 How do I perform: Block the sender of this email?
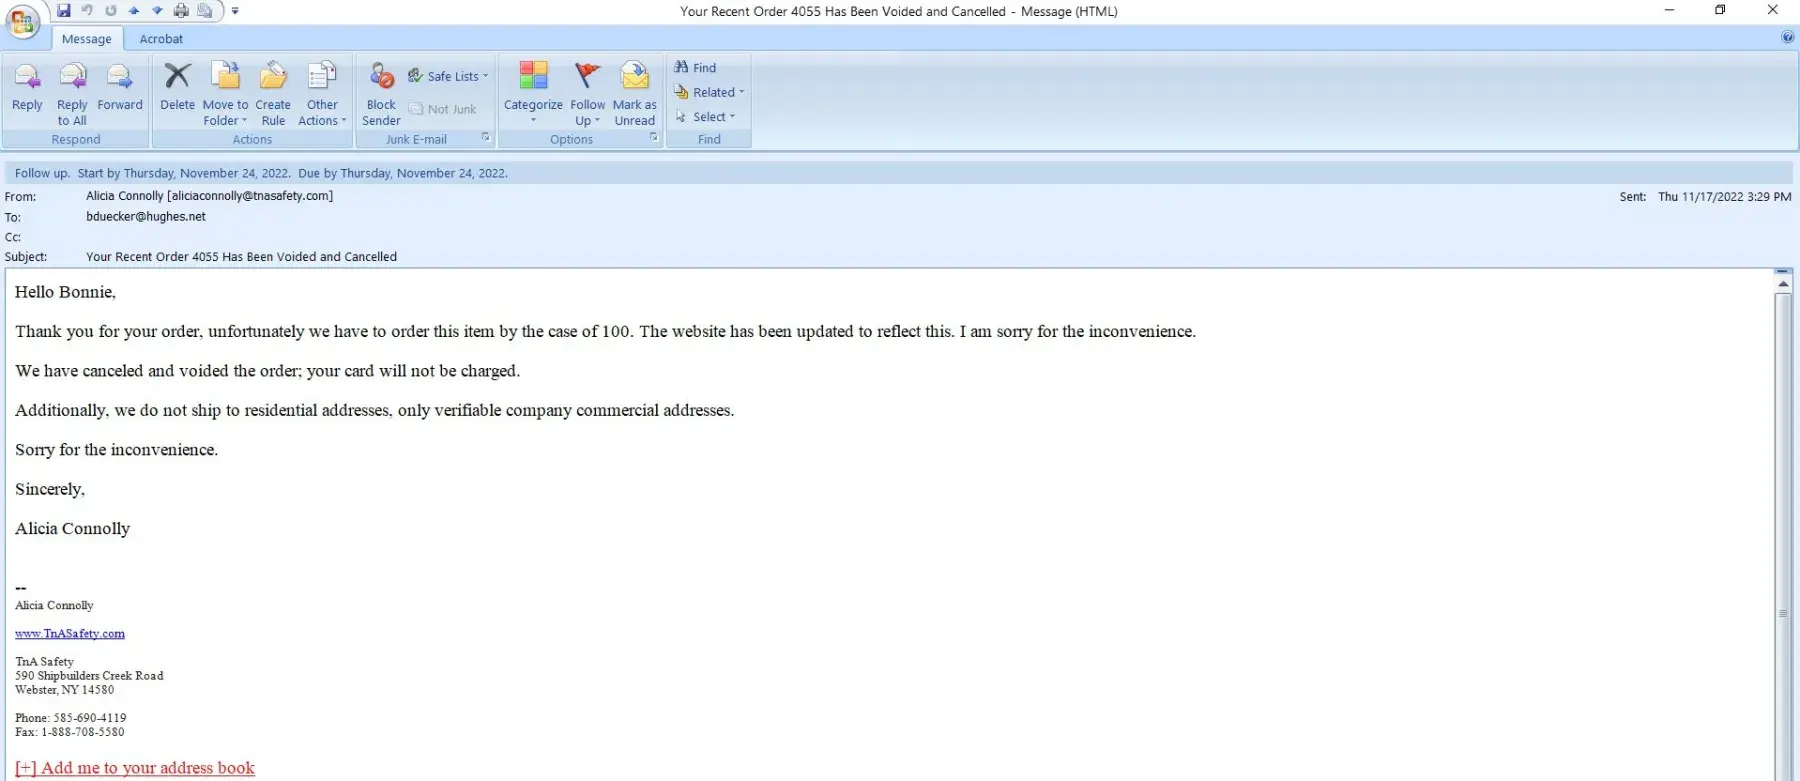pos(381,94)
